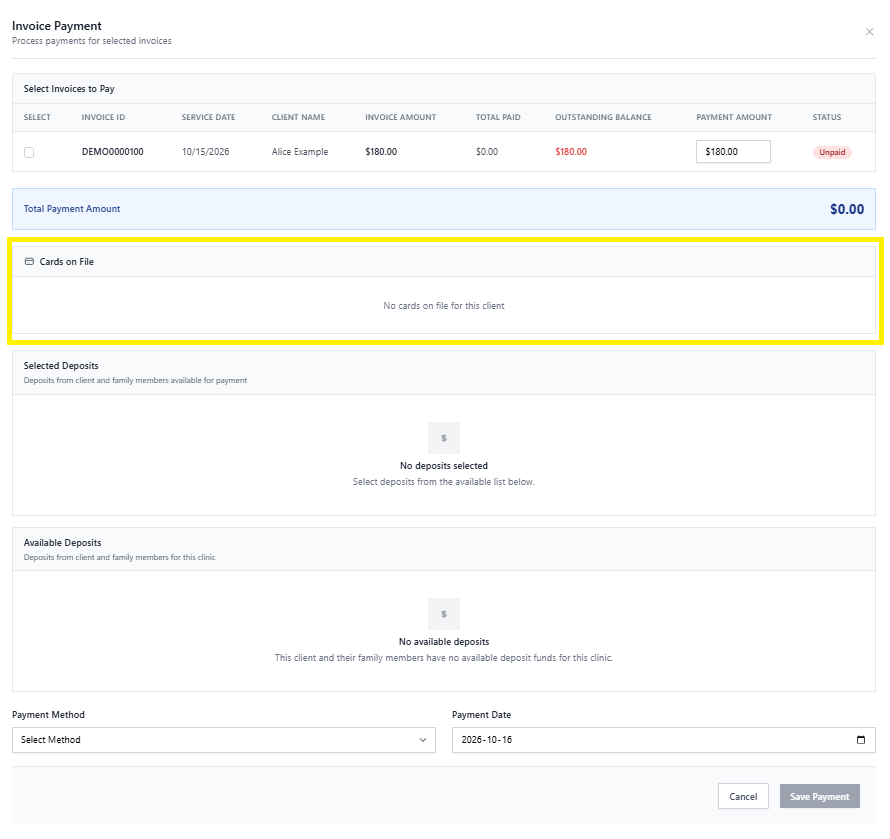Click client name Alice Example

[300, 152]
